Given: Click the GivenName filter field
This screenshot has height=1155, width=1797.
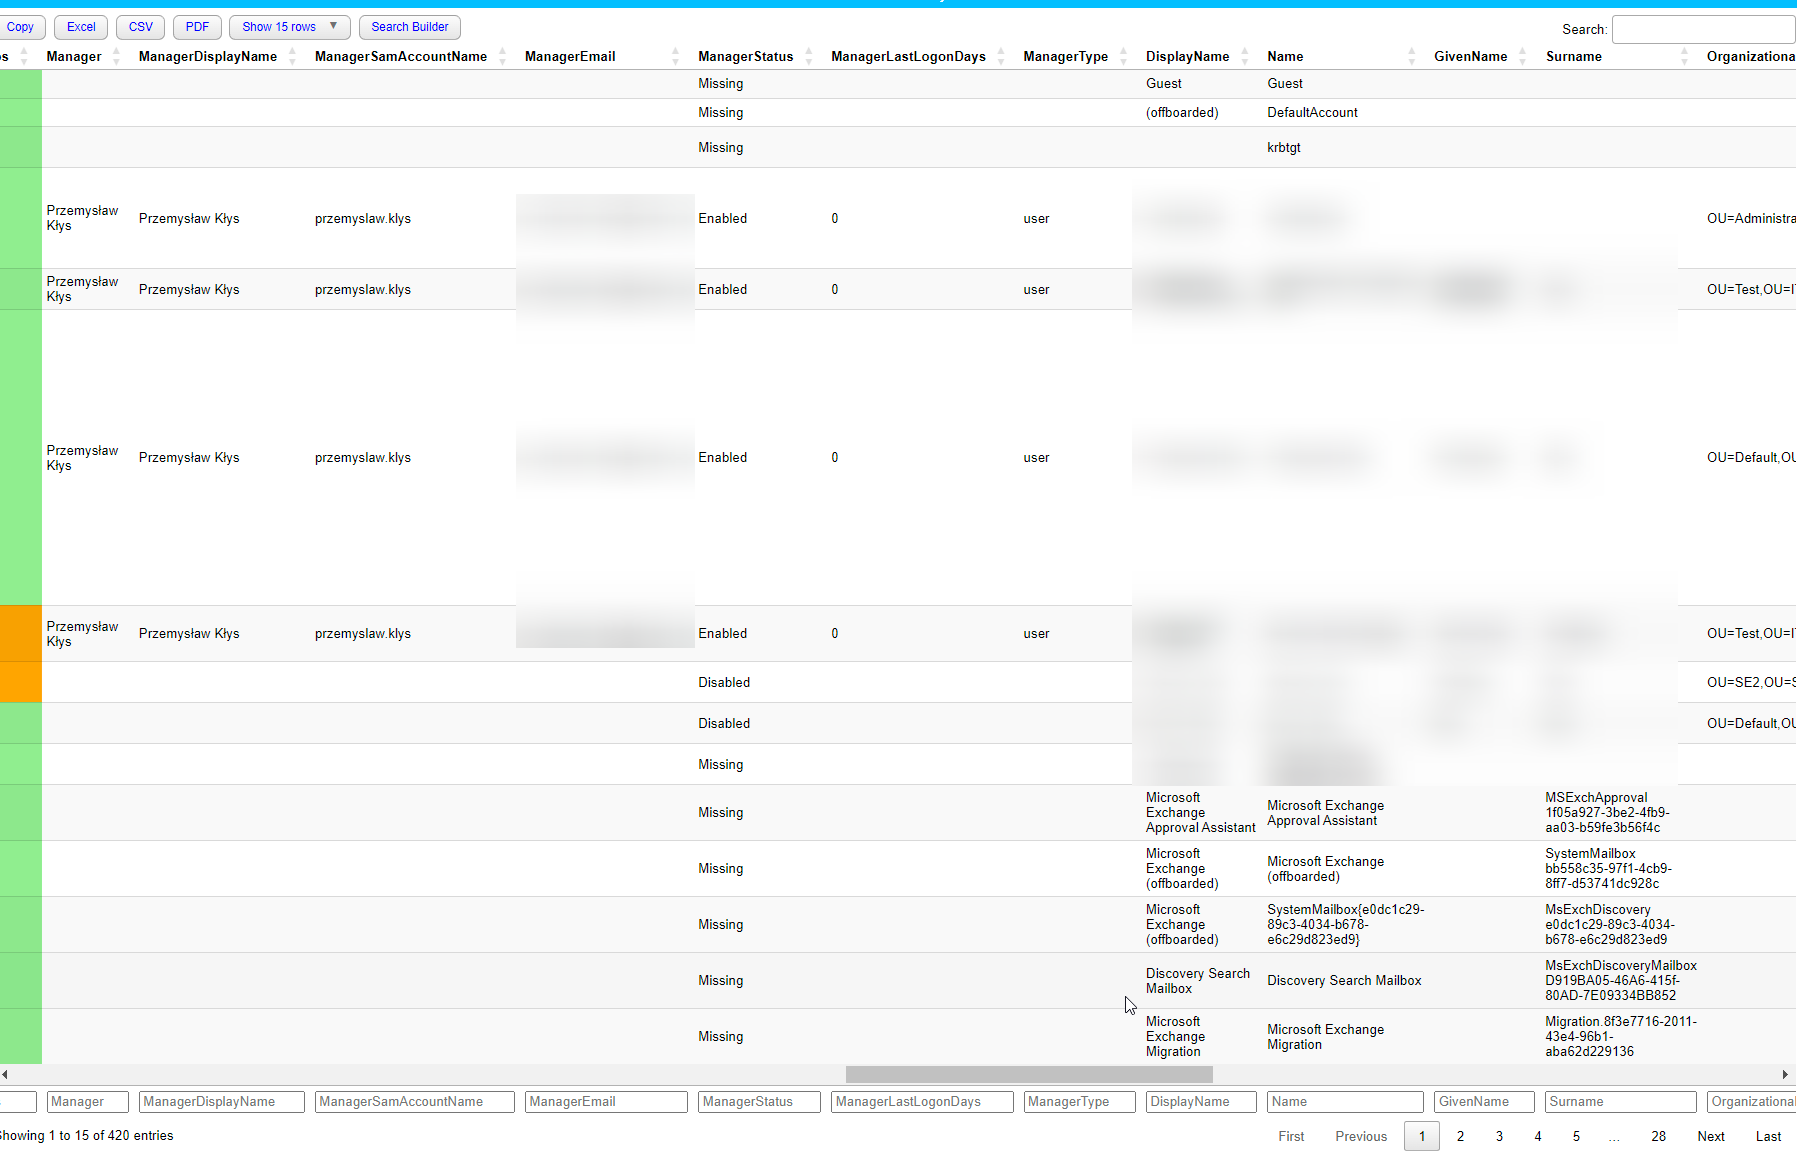Looking at the screenshot, I should (x=1484, y=1102).
